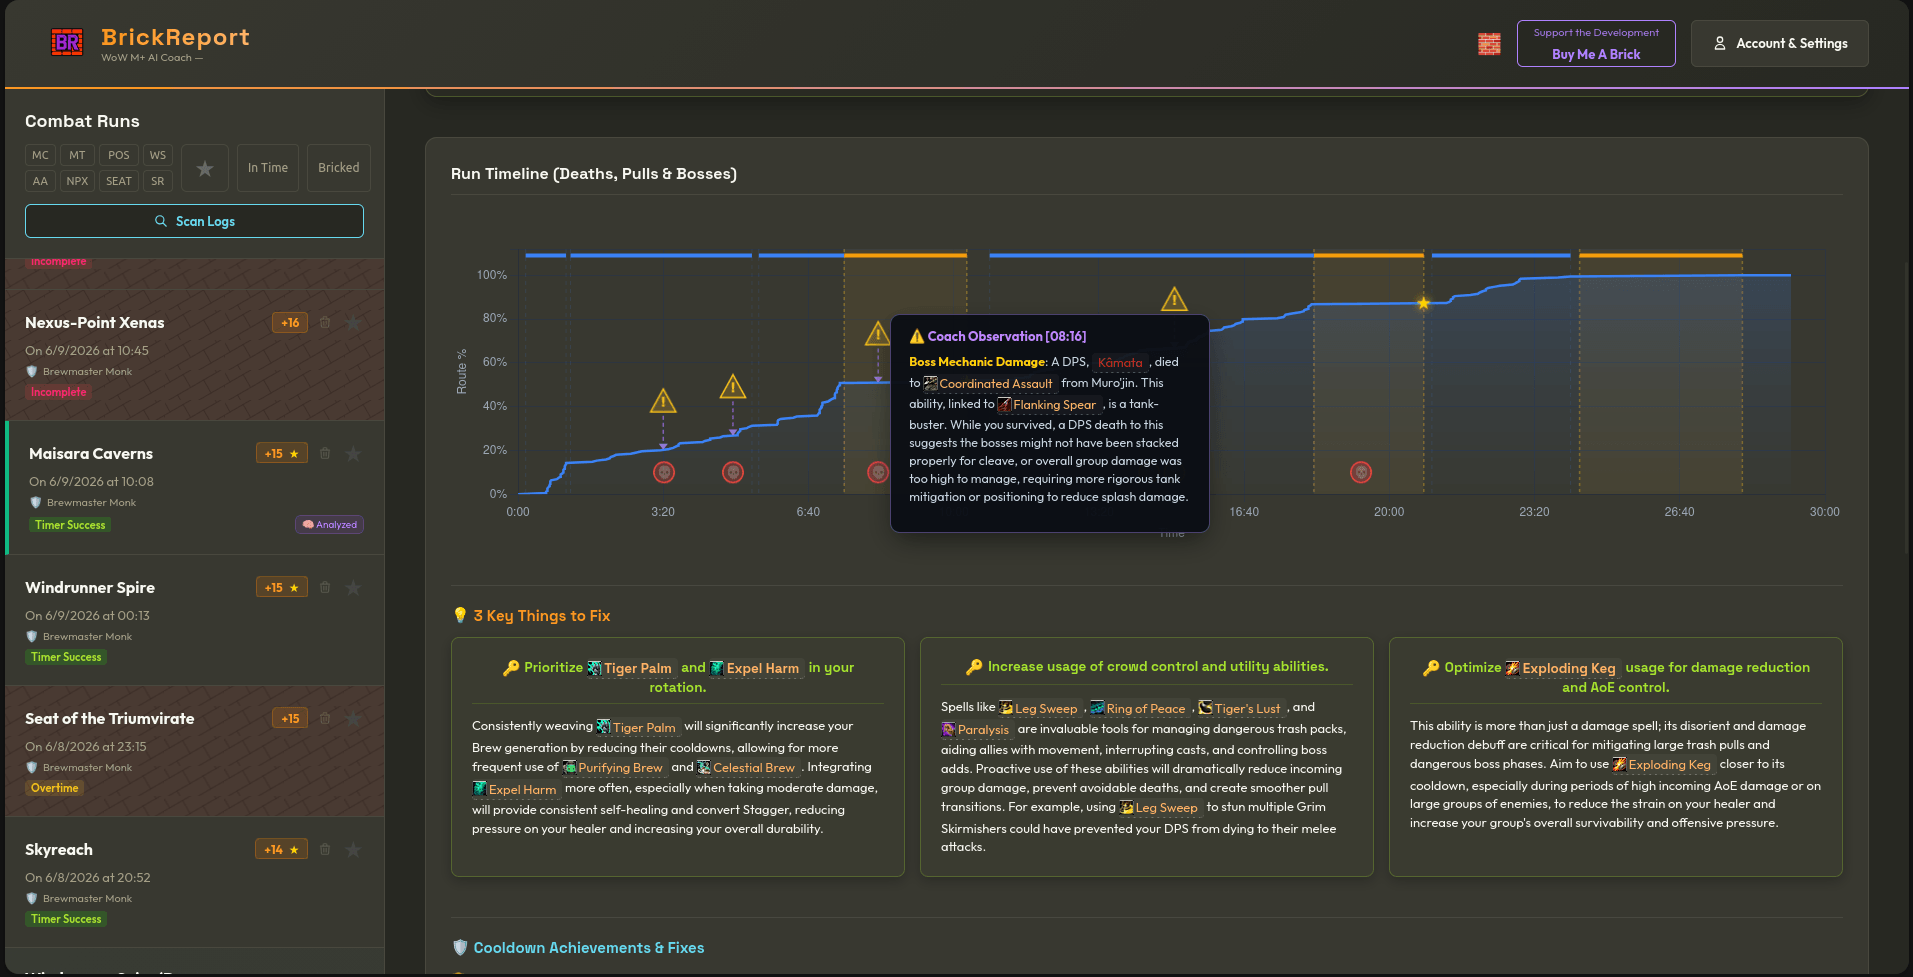
Task: Open Account & Settings
Action: (x=1780, y=44)
